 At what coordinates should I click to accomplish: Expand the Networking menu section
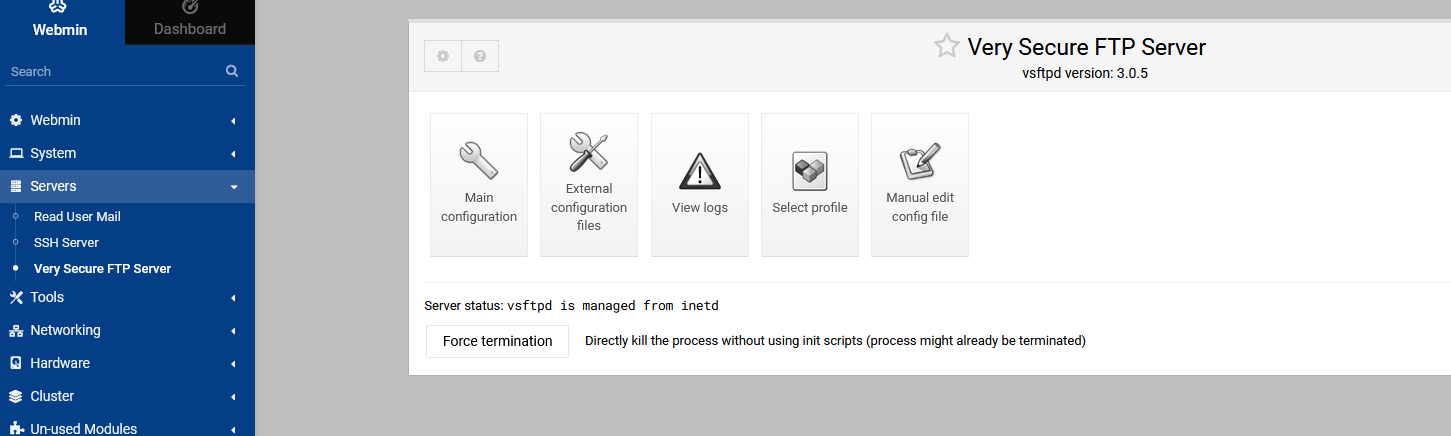[127, 330]
